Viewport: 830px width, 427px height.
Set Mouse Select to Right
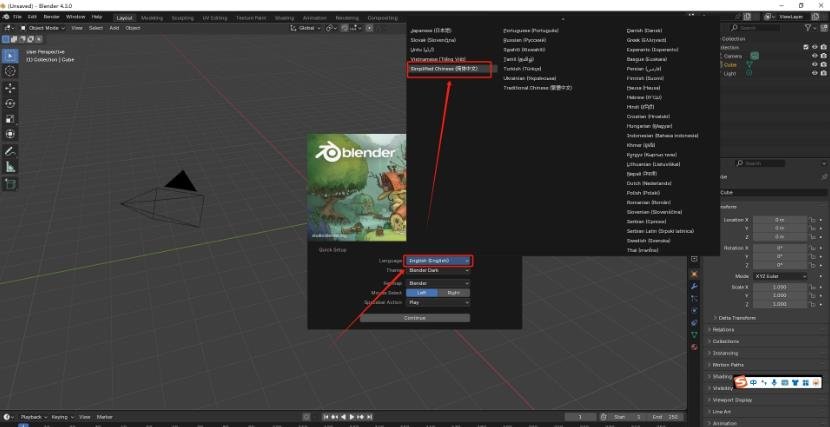click(454, 293)
